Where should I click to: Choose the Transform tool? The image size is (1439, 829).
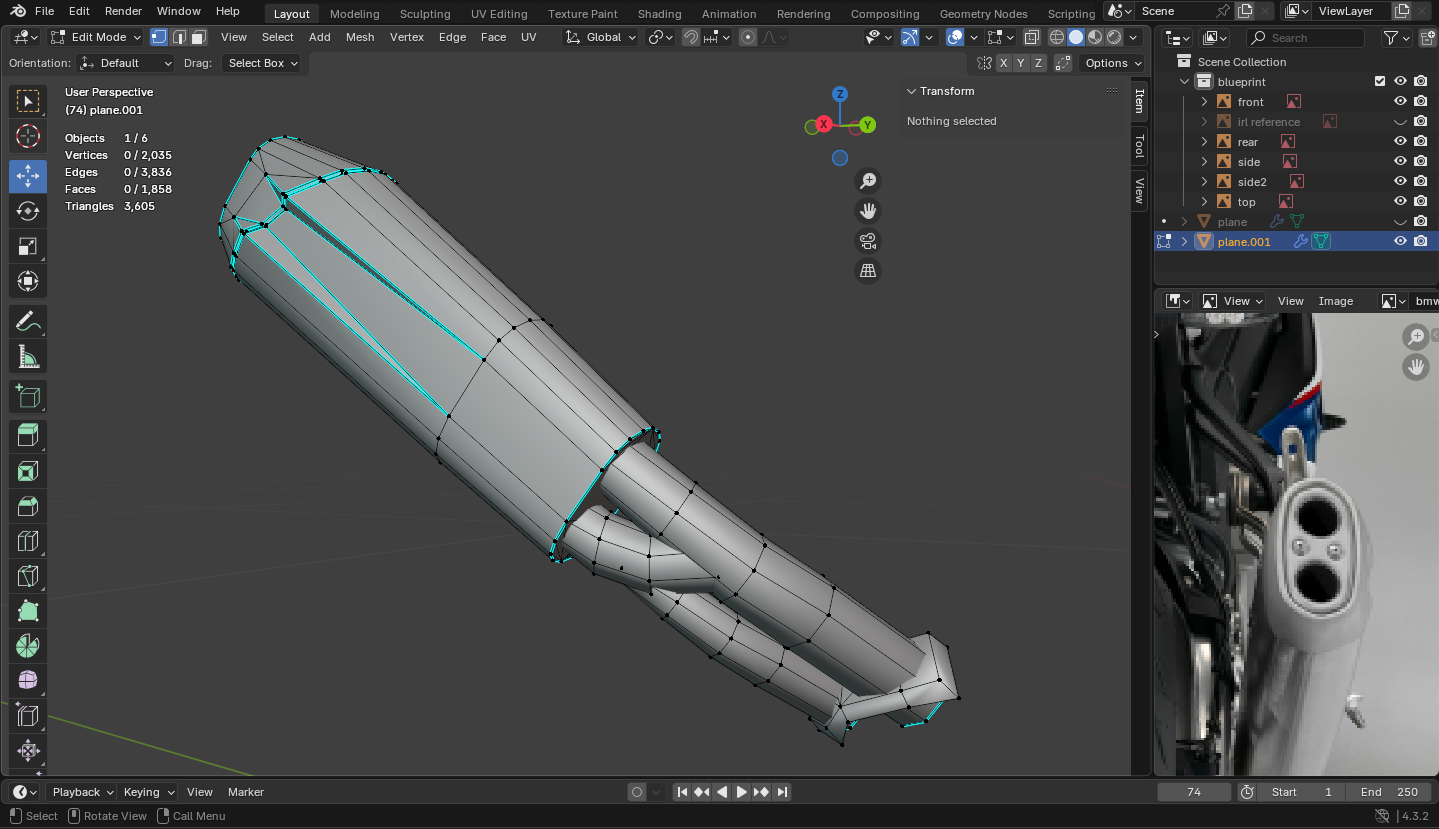pyautogui.click(x=28, y=281)
